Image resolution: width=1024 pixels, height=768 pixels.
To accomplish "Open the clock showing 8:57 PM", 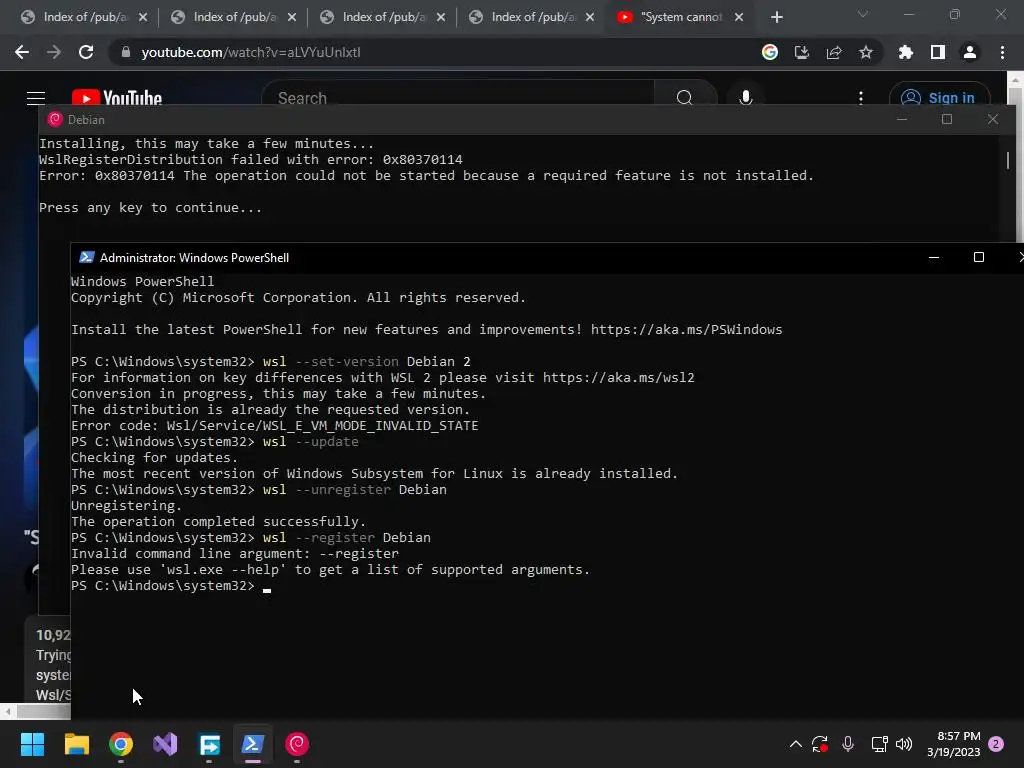I will 953,744.
